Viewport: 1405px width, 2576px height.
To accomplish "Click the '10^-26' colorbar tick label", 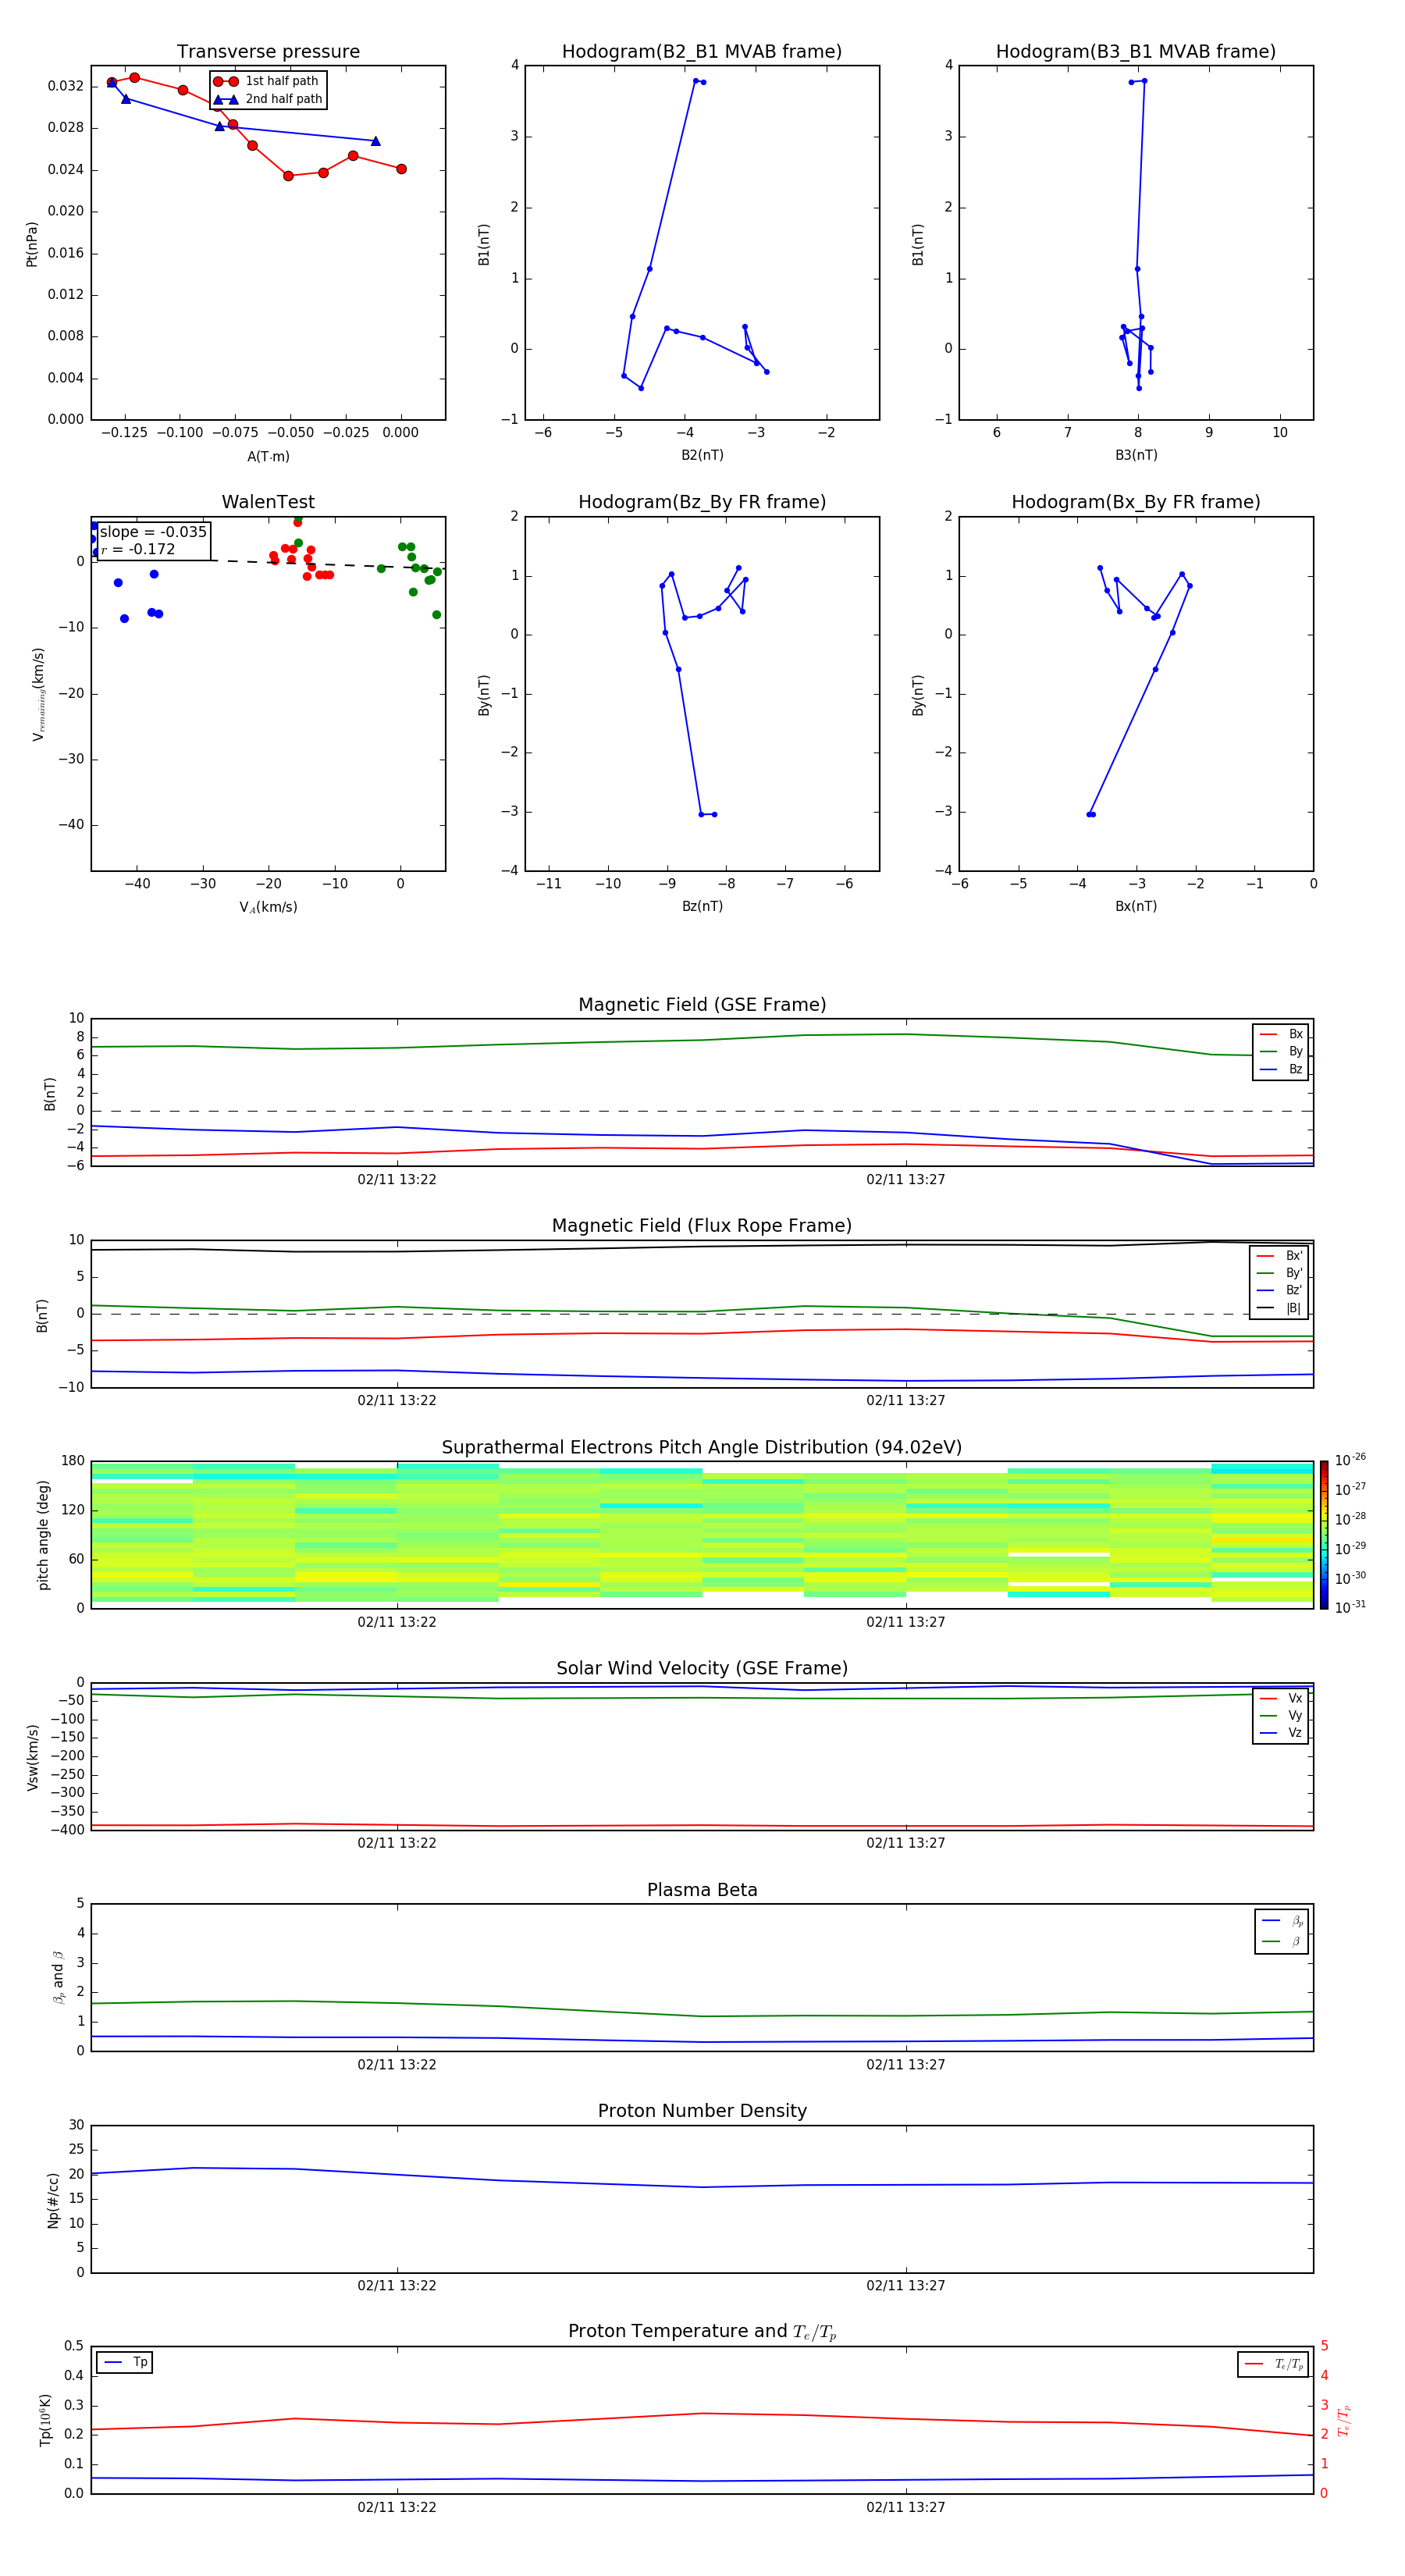I will click(x=1350, y=1460).
